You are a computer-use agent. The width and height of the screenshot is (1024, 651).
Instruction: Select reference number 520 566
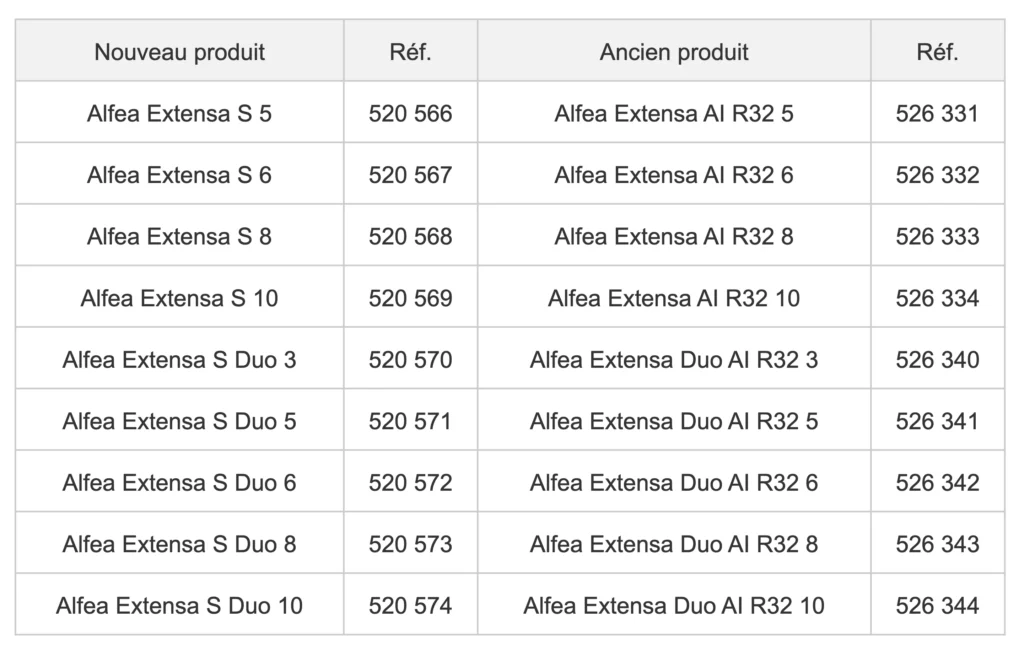410,113
